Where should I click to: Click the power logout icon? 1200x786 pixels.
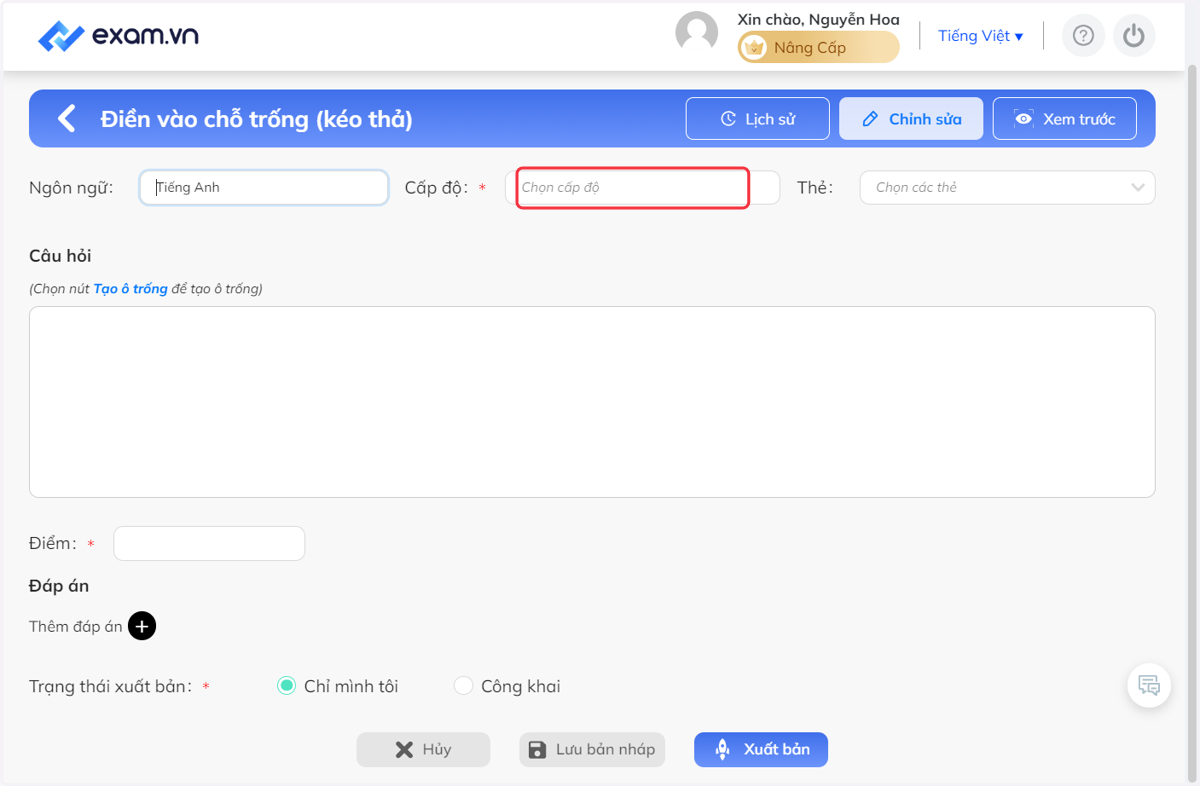click(x=1133, y=36)
